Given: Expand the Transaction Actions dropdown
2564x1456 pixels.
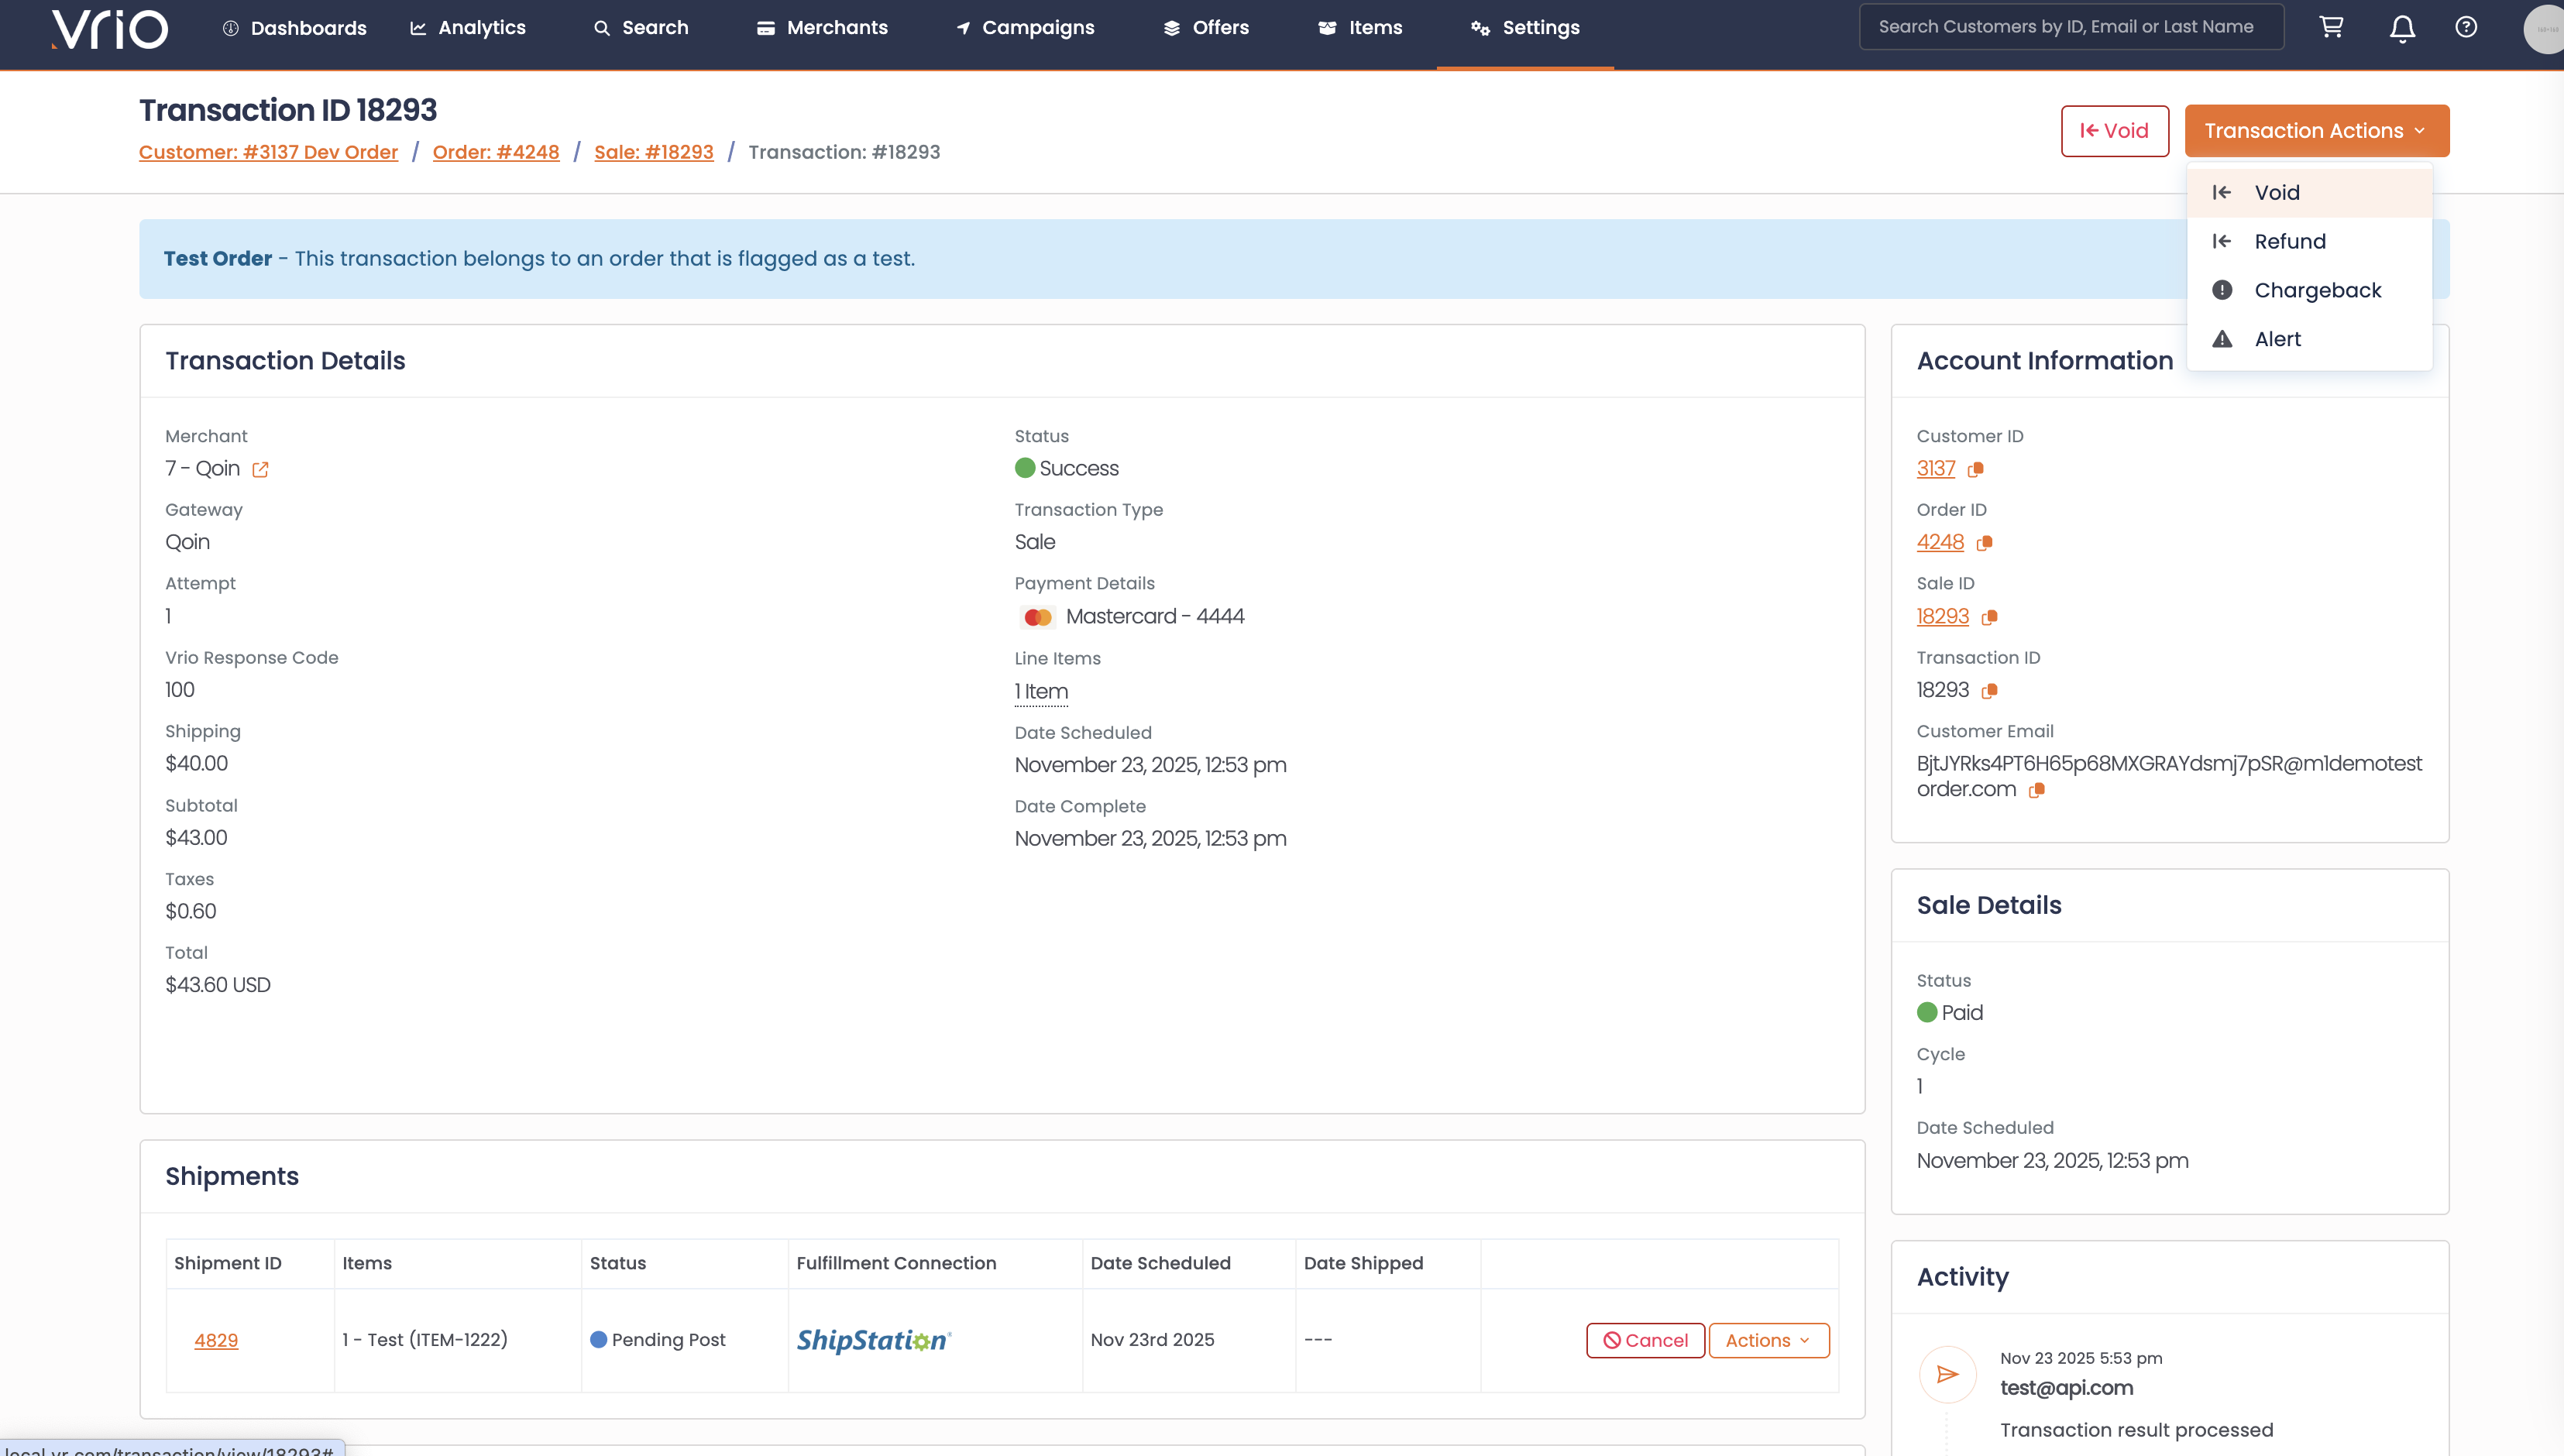Looking at the screenshot, I should (2316, 131).
